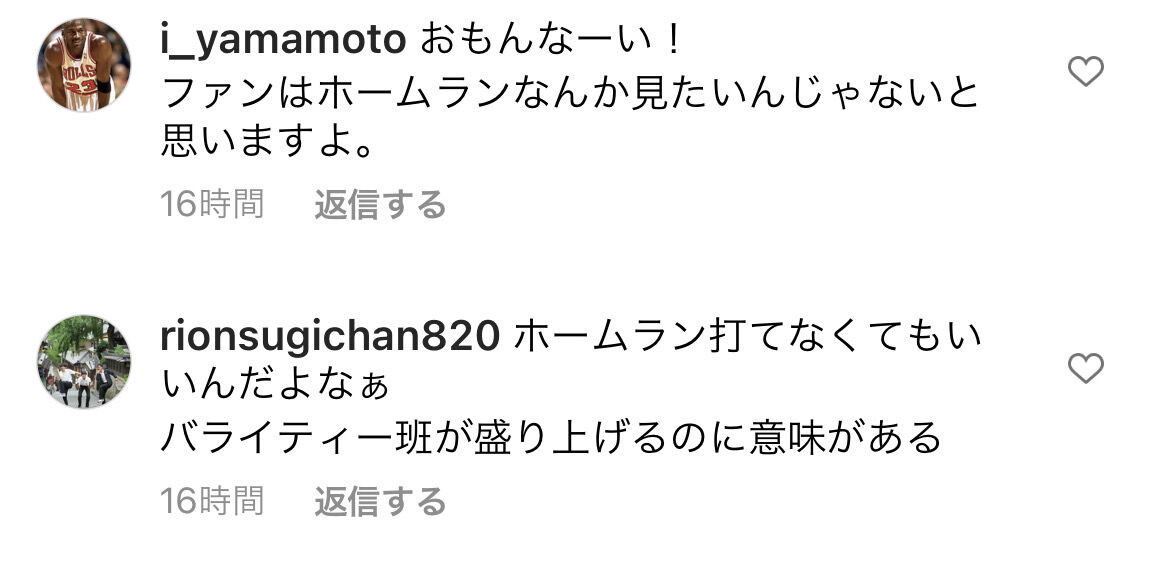1170x561 pixels.
Task: Click the 16時間 timestamp on rionsugichan820's comment
Action: click(213, 501)
